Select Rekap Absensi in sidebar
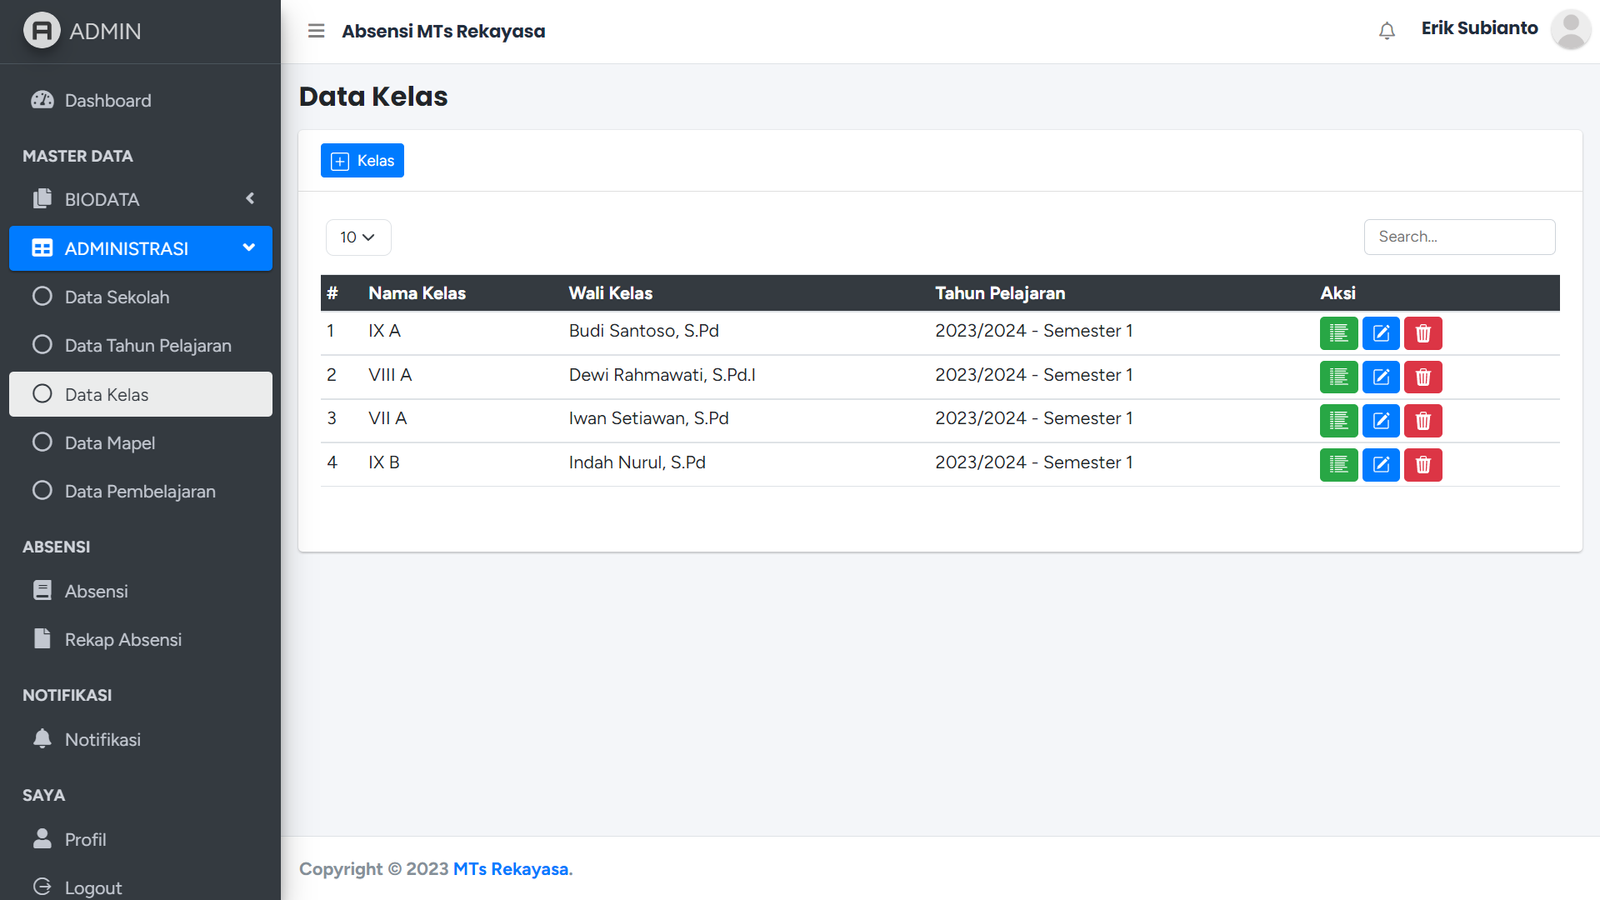The height and width of the screenshot is (900, 1600). (123, 640)
